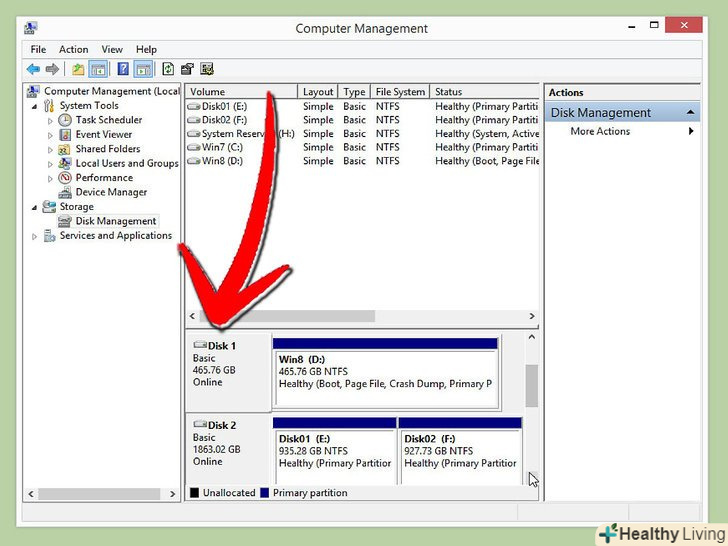The height and width of the screenshot is (546, 728).
Task: Click the Storage icon in the tree
Action: pos(49,206)
